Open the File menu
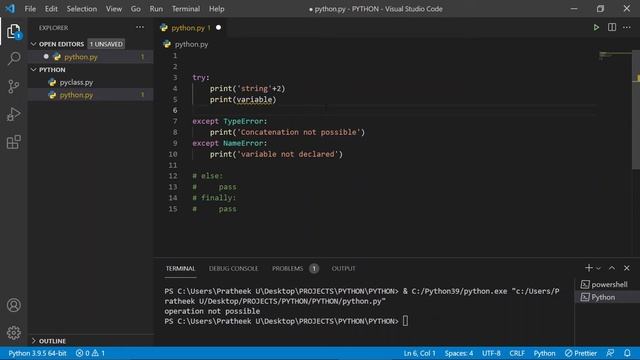Screen dimensions: 640x360 point(30,9)
